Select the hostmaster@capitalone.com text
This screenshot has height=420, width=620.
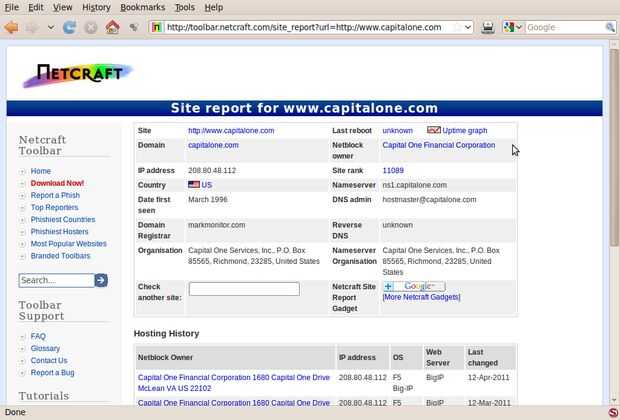tap(429, 199)
